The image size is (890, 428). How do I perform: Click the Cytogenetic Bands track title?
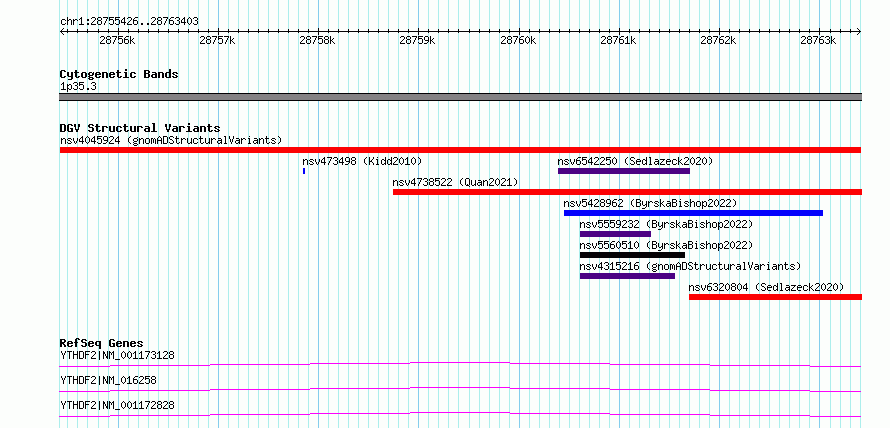point(119,74)
